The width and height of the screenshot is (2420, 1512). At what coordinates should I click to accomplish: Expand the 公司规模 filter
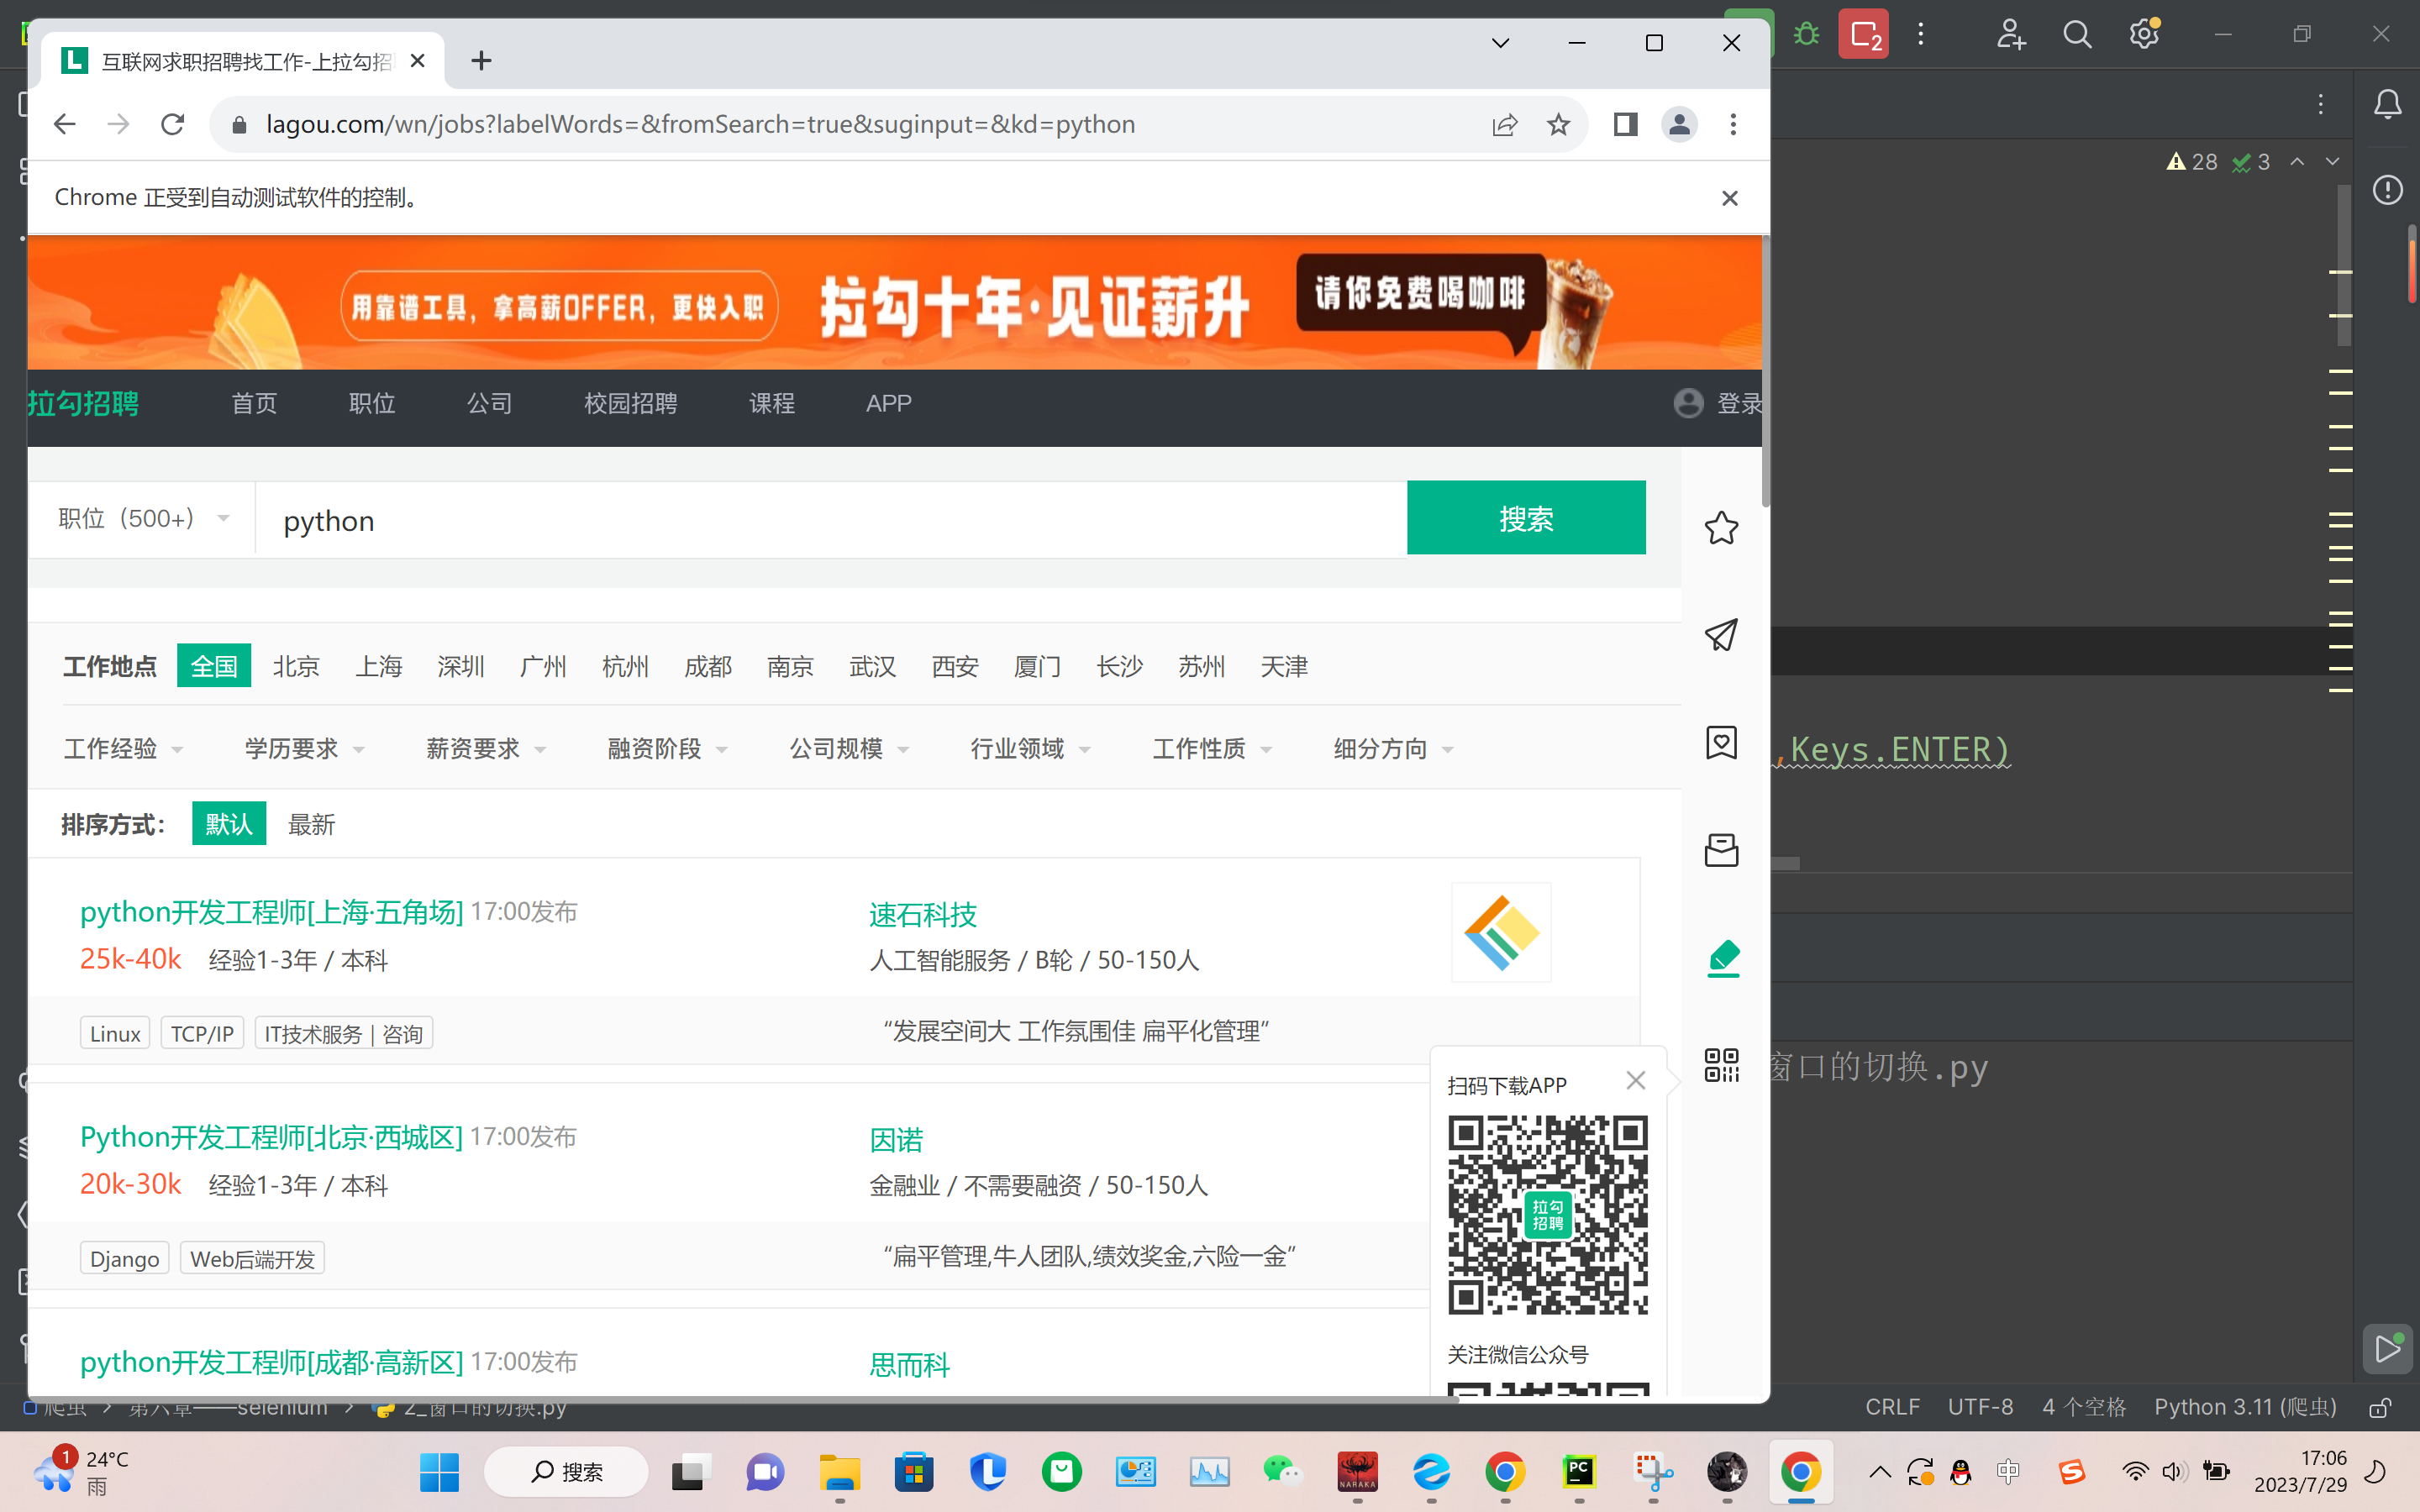point(849,748)
